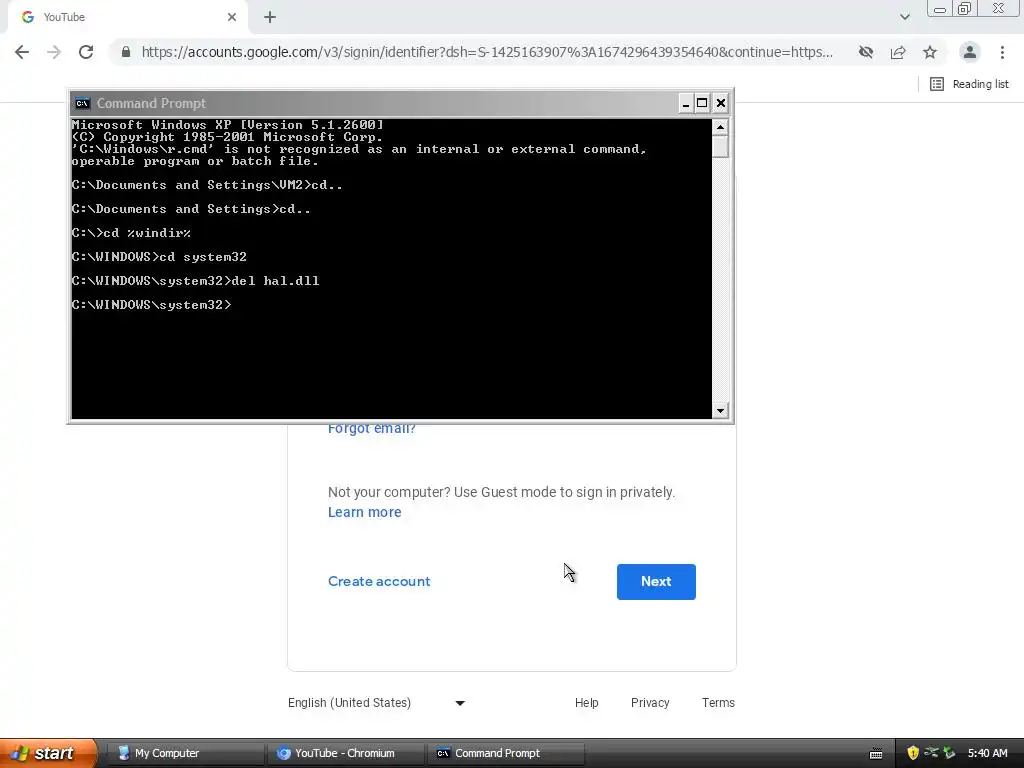This screenshot has width=1024, height=768.
Task: Bookmark this page with the star icon
Action: (x=930, y=52)
